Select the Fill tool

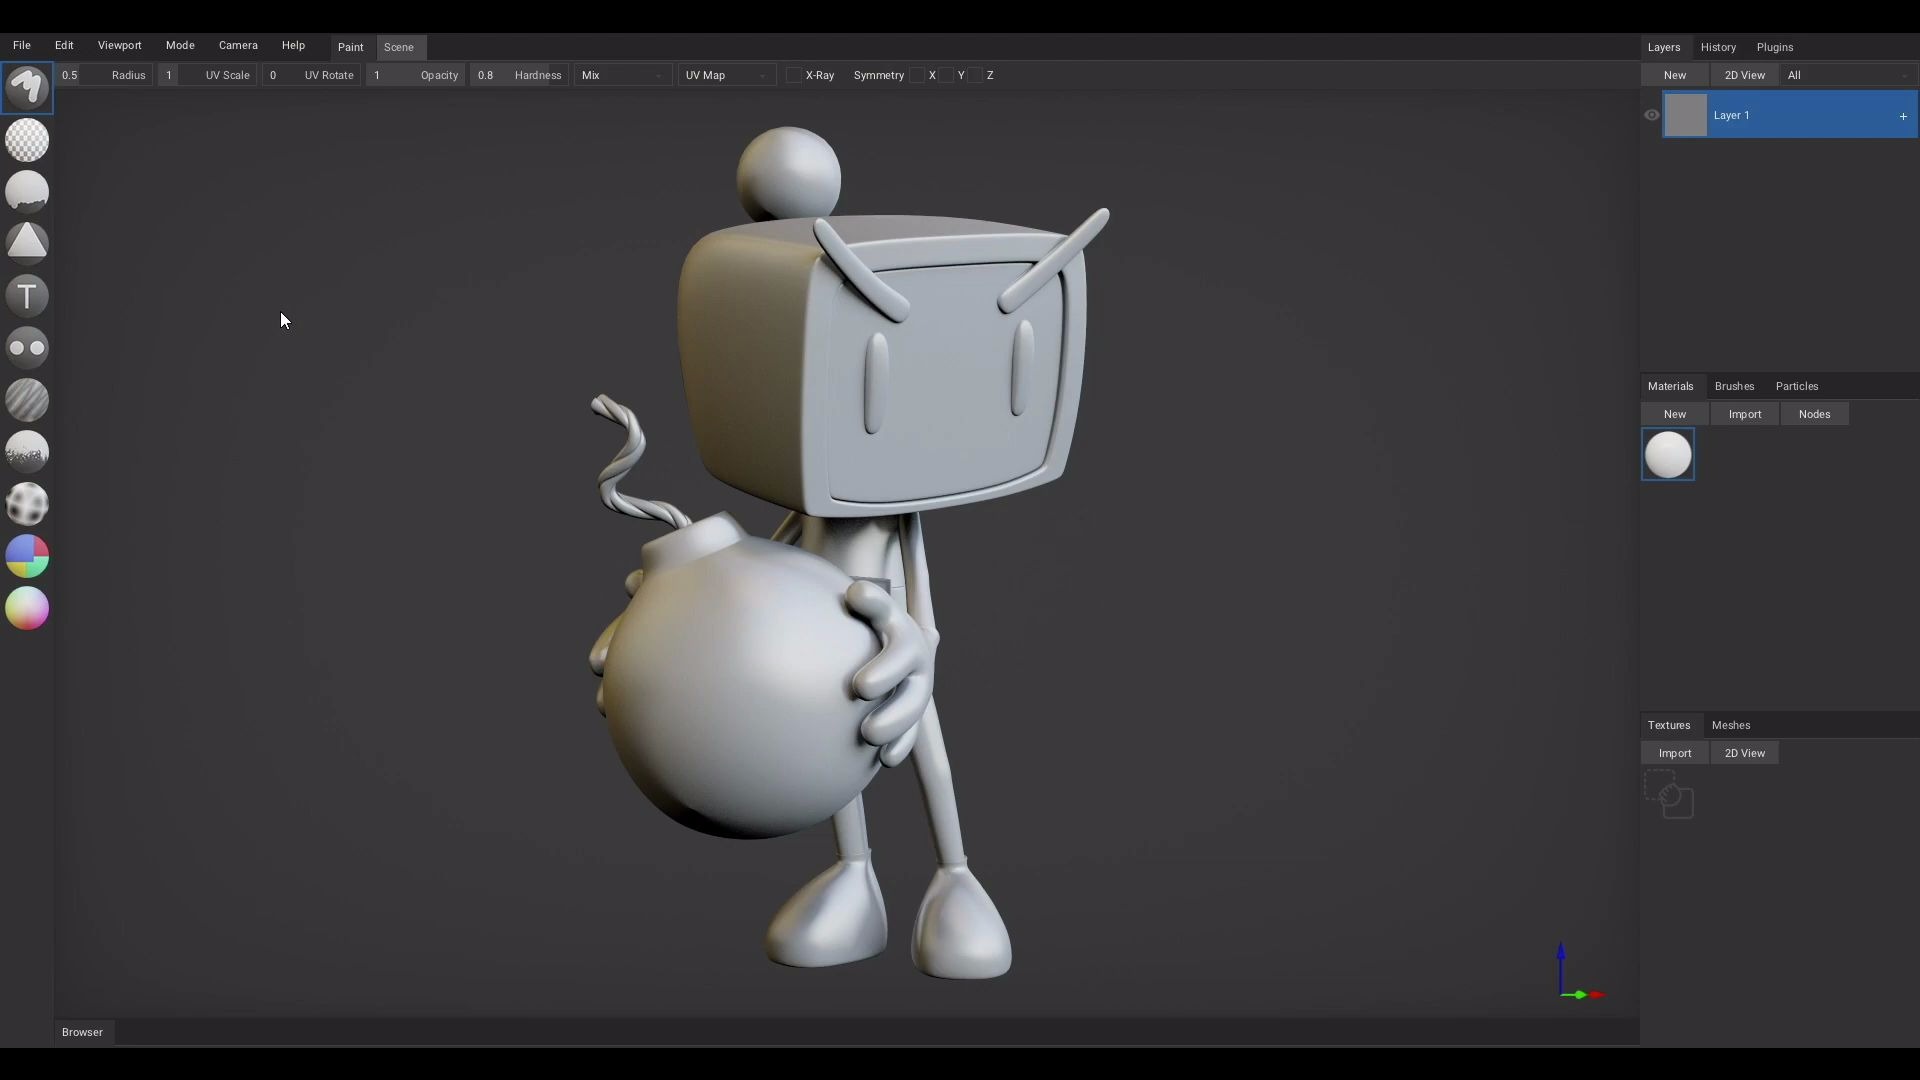coord(27,190)
